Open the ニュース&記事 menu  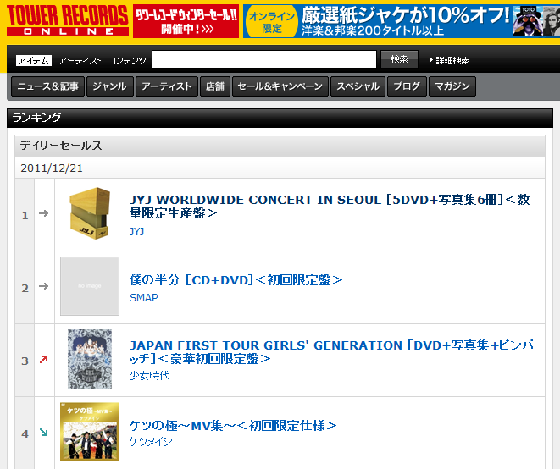(x=48, y=86)
